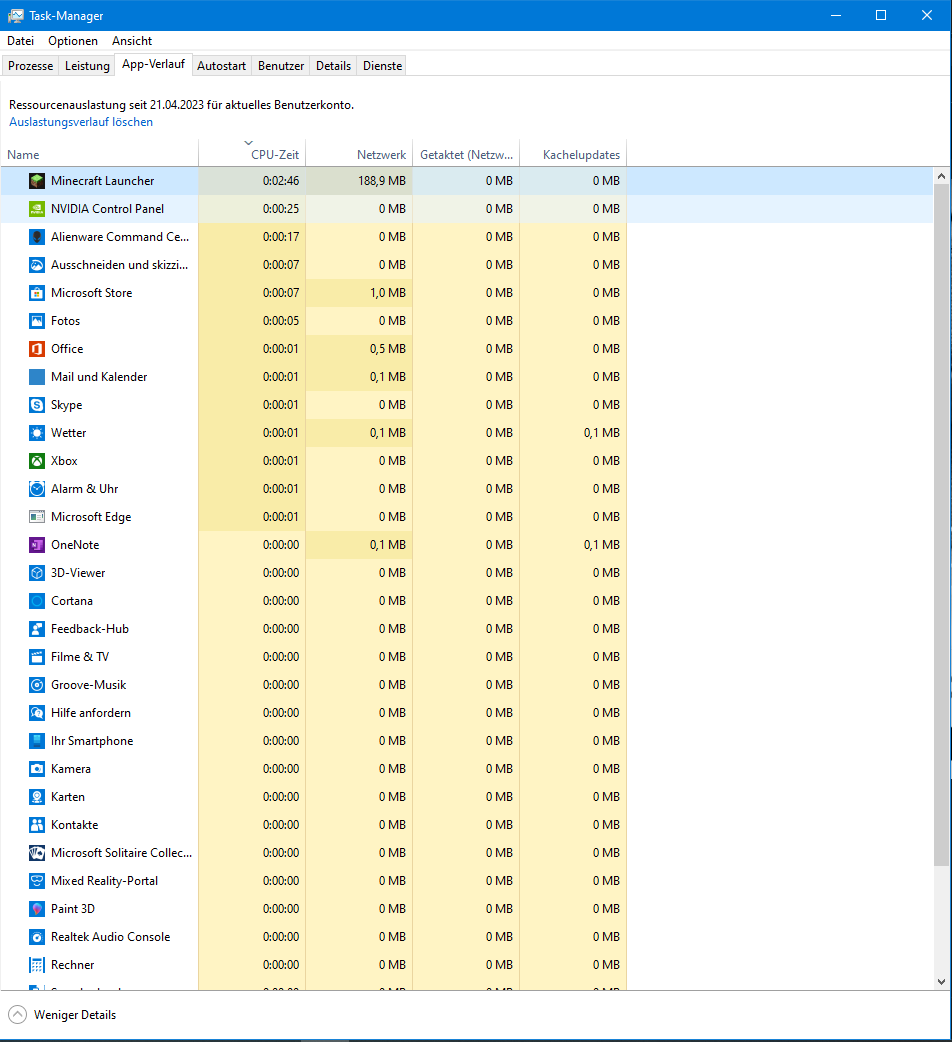Click the Feedback-Hub icon
The image size is (952, 1042).
coord(37,629)
